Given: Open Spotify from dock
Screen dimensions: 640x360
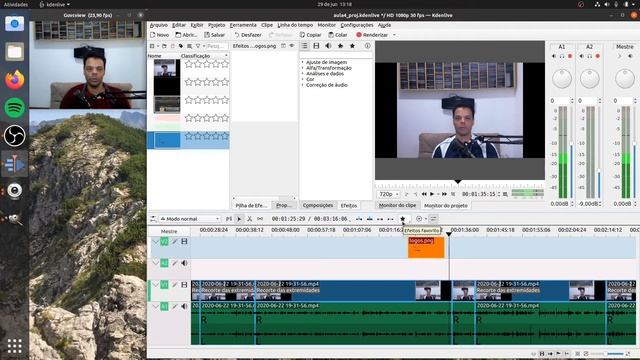Looking at the screenshot, I should click(15, 108).
